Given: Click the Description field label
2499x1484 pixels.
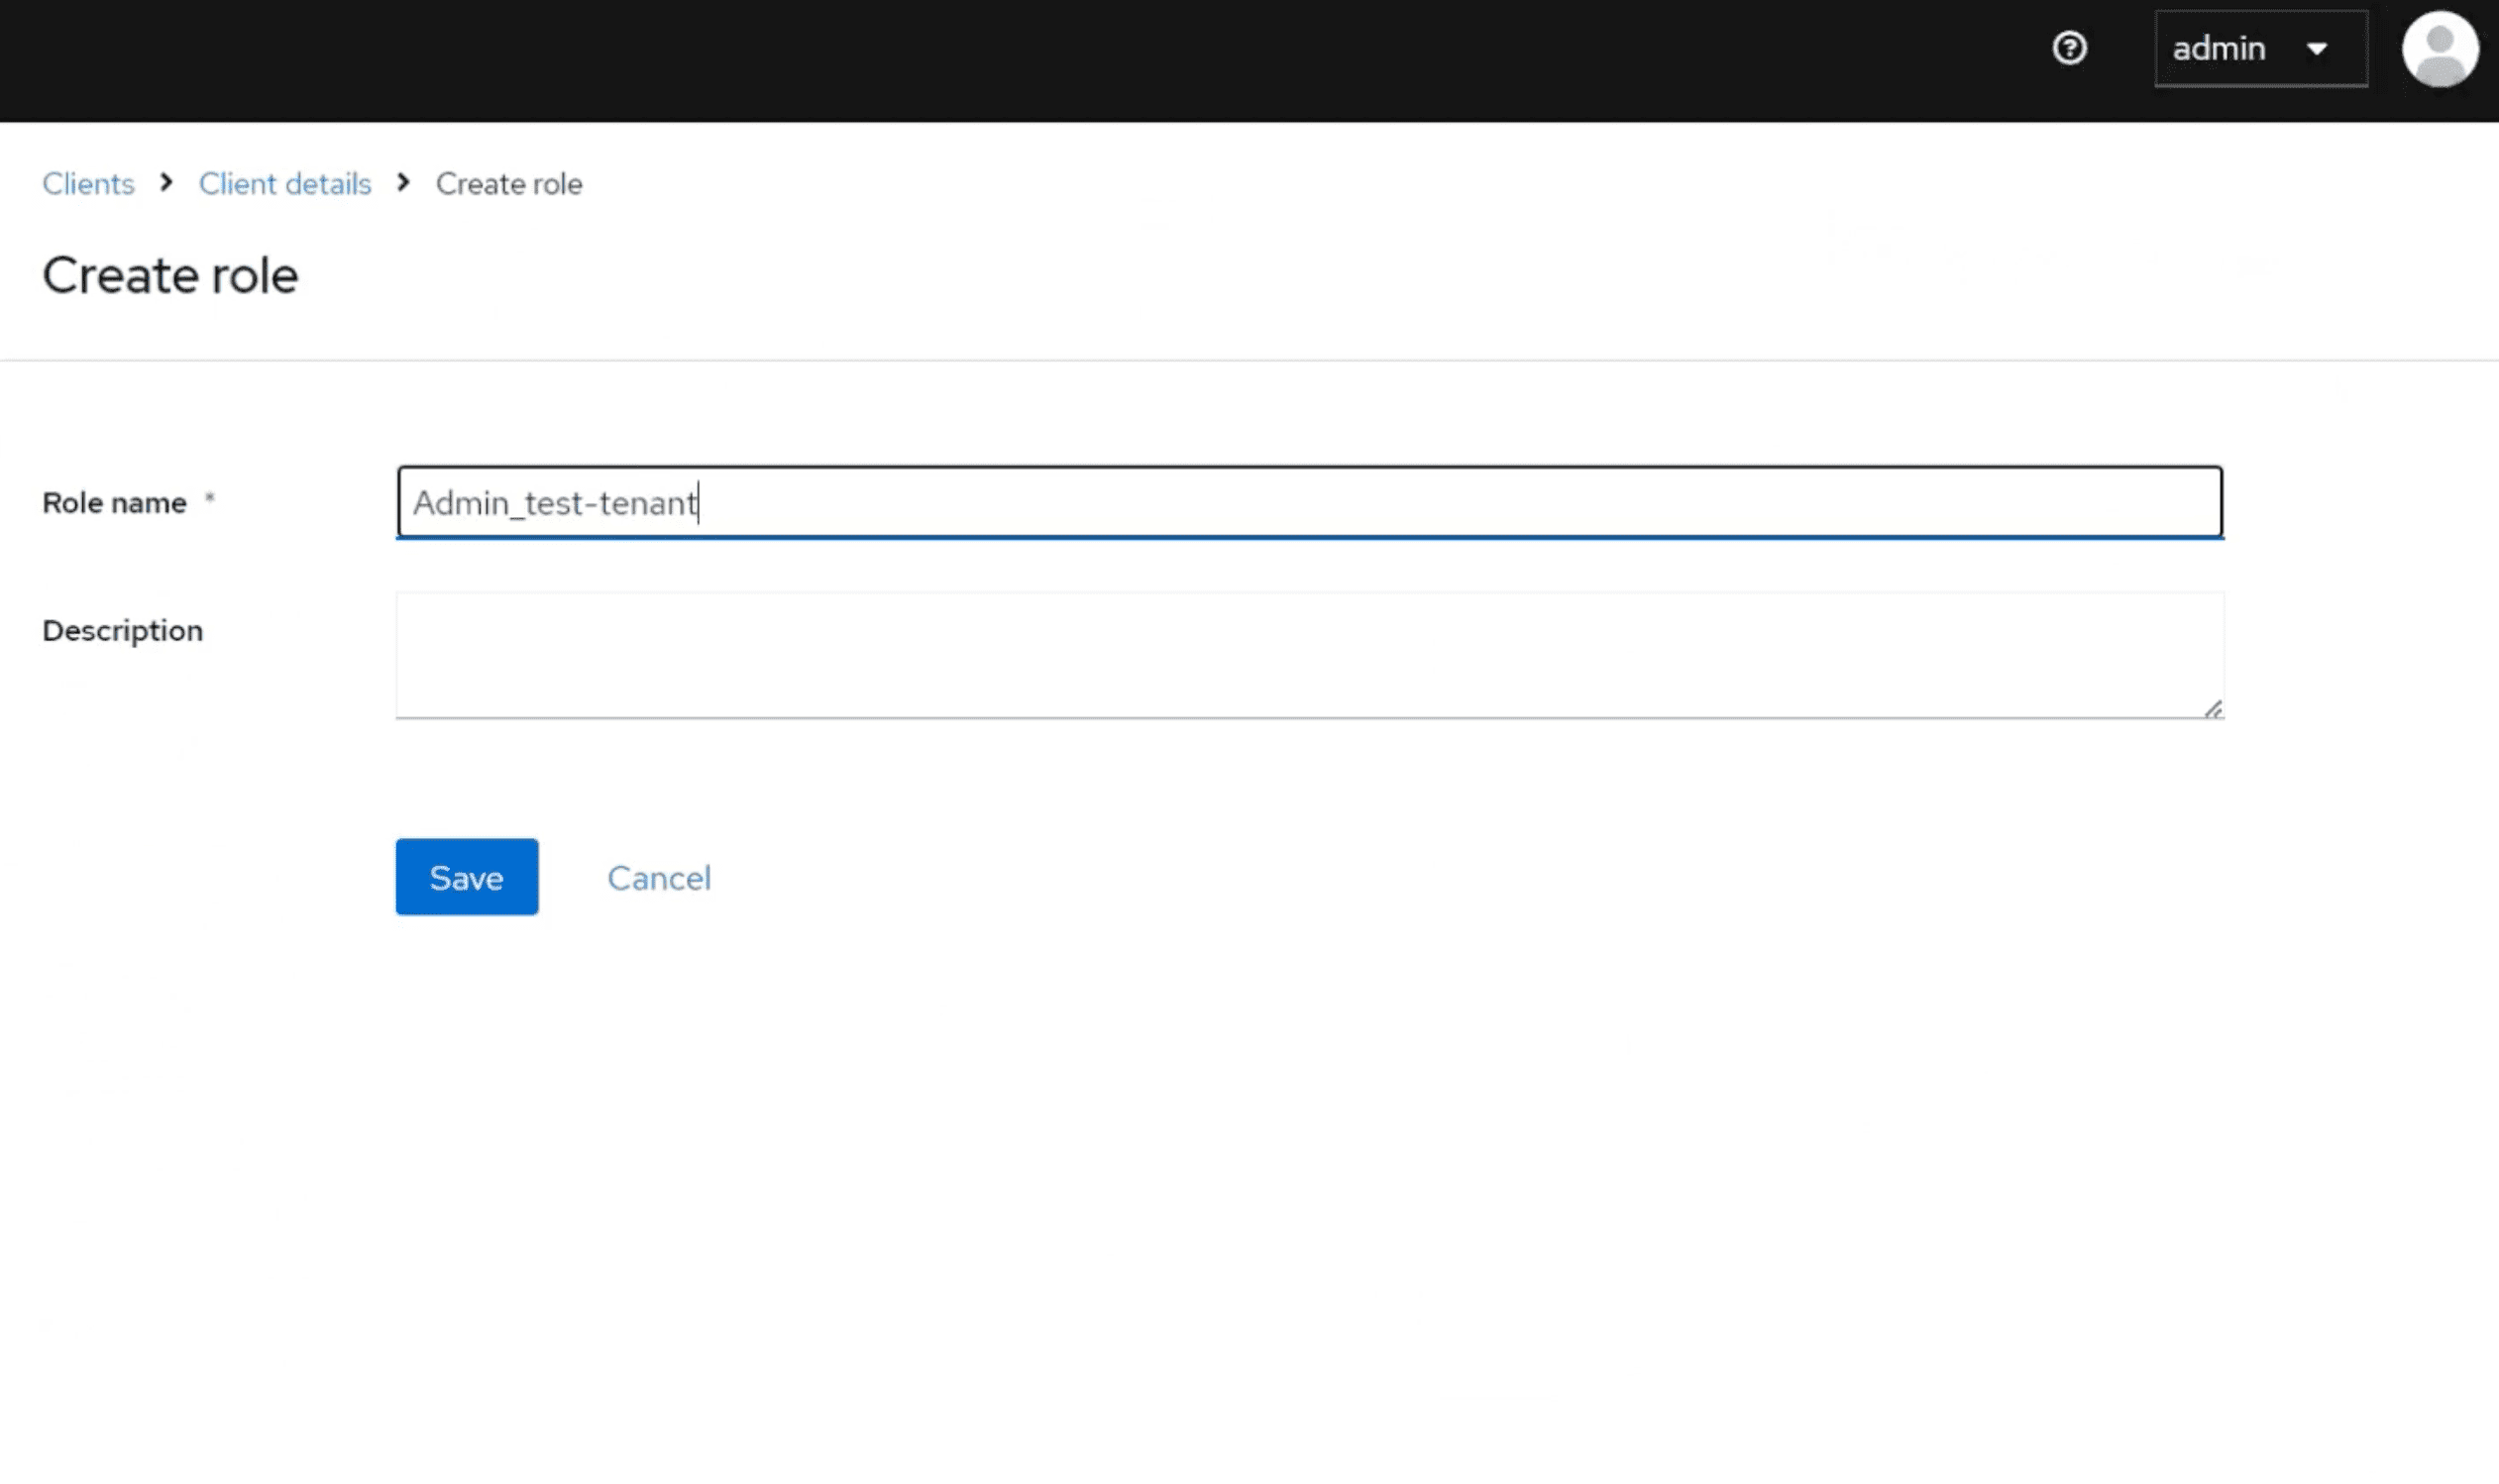Looking at the screenshot, I should 122,631.
